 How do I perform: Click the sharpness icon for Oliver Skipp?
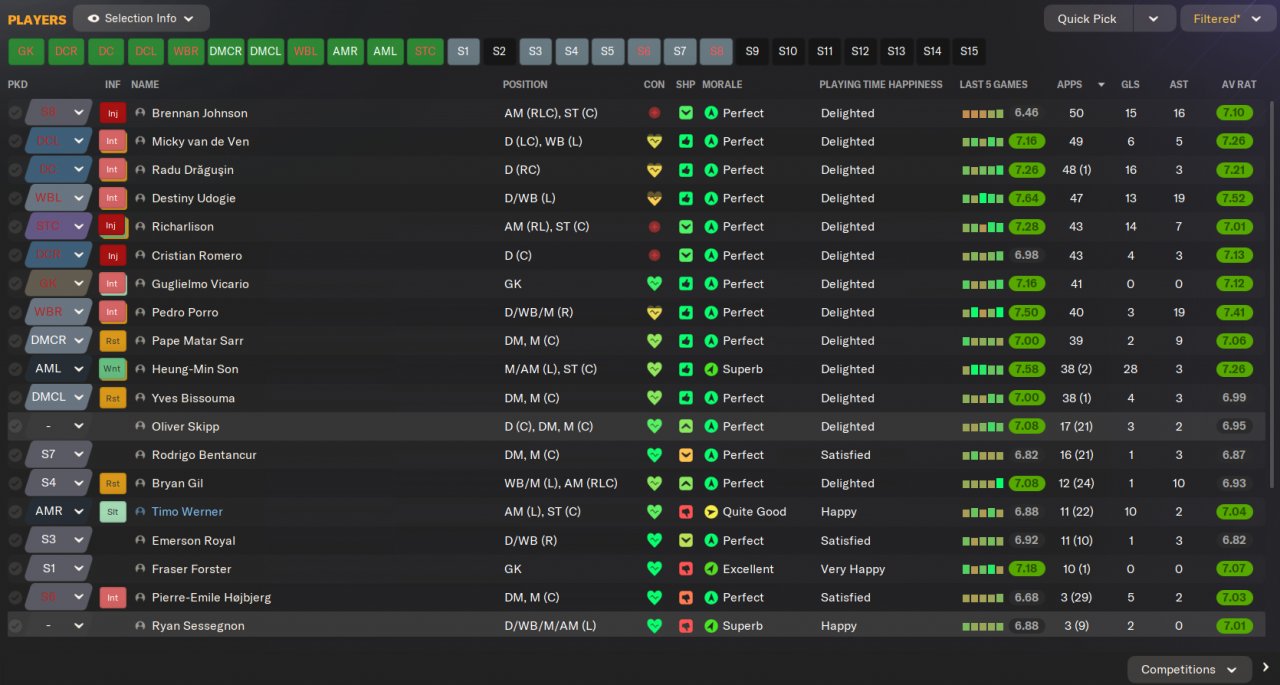pyautogui.click(x=685, y=426)
